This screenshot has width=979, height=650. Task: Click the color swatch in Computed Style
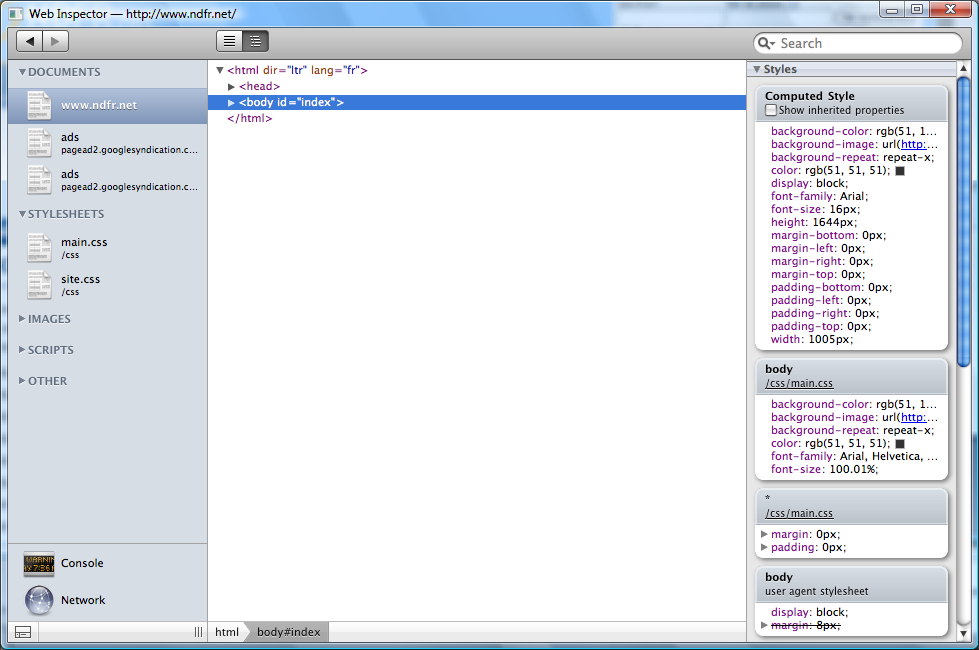click(x=899, y=171)
